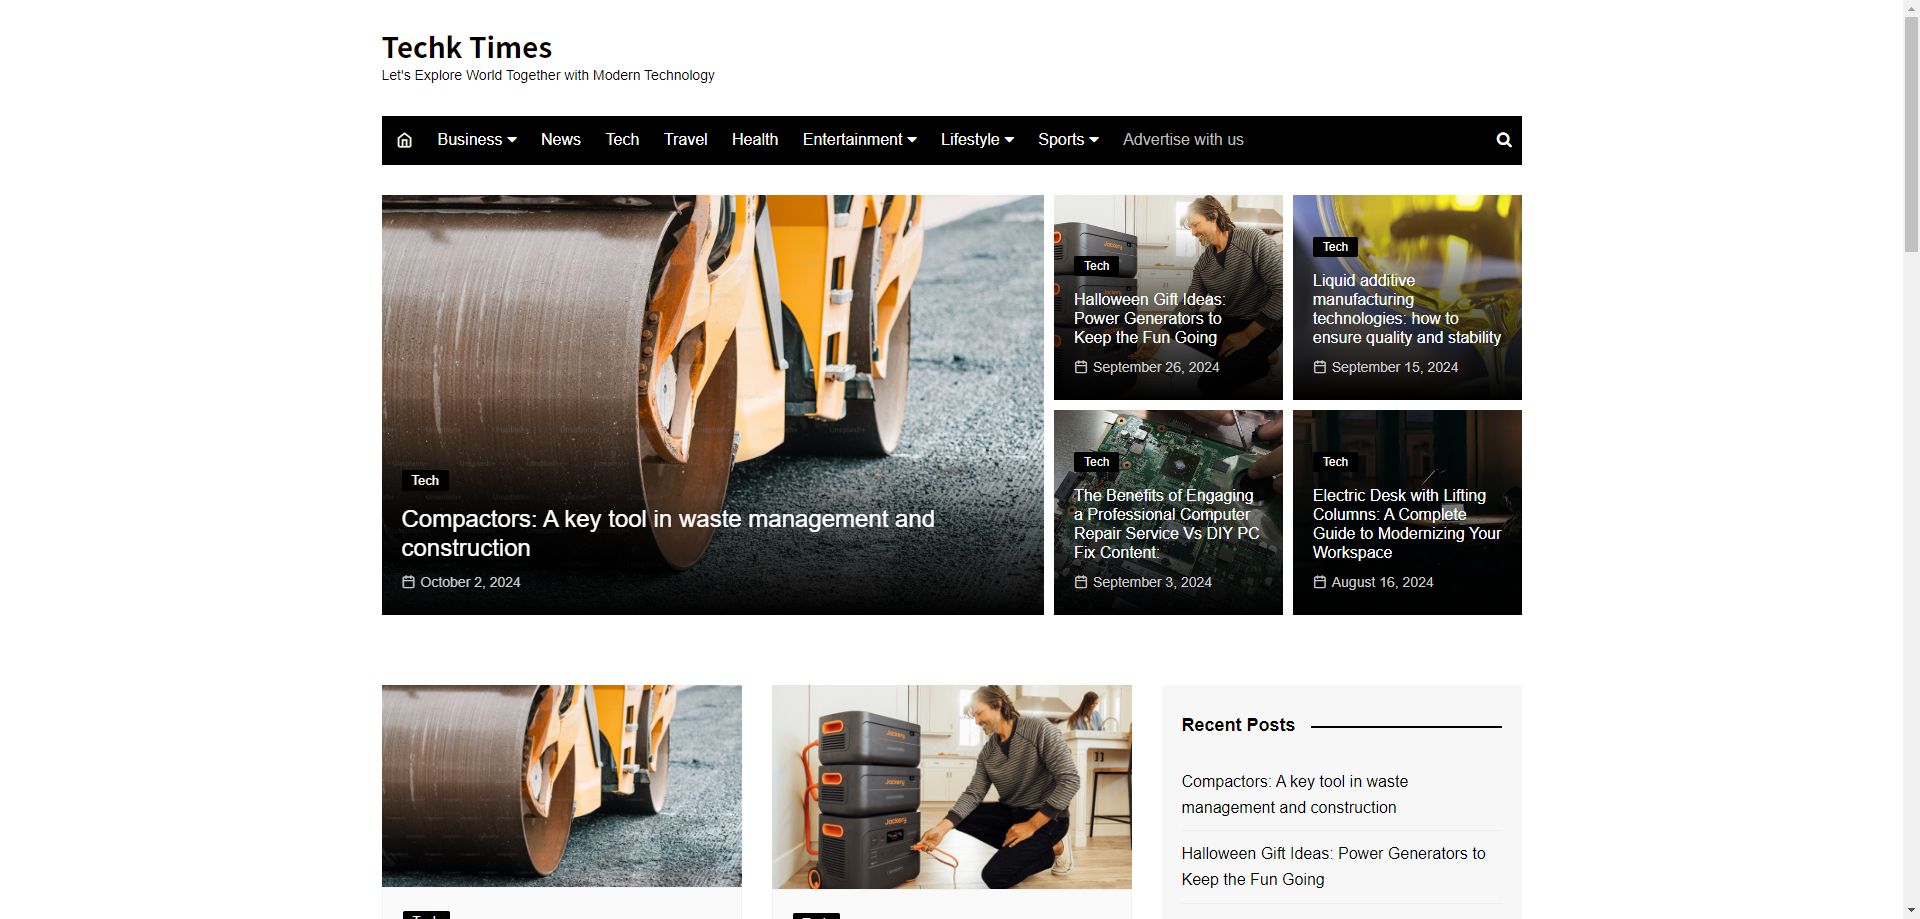Click Tech tag on Electric Desk card

(1336, 462)
